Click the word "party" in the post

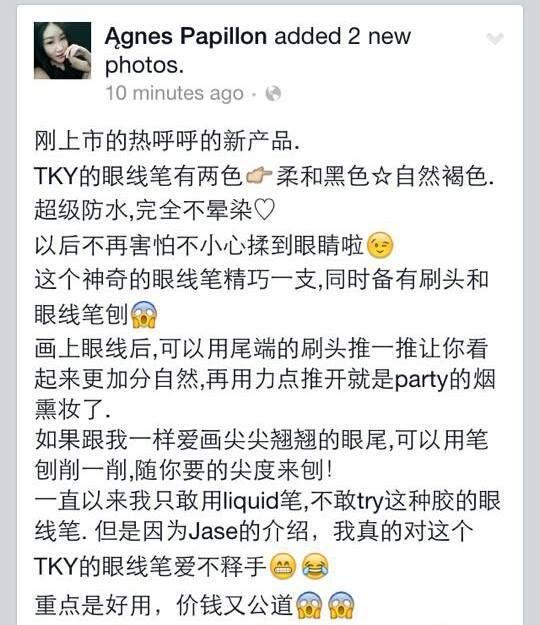(422, 380)
